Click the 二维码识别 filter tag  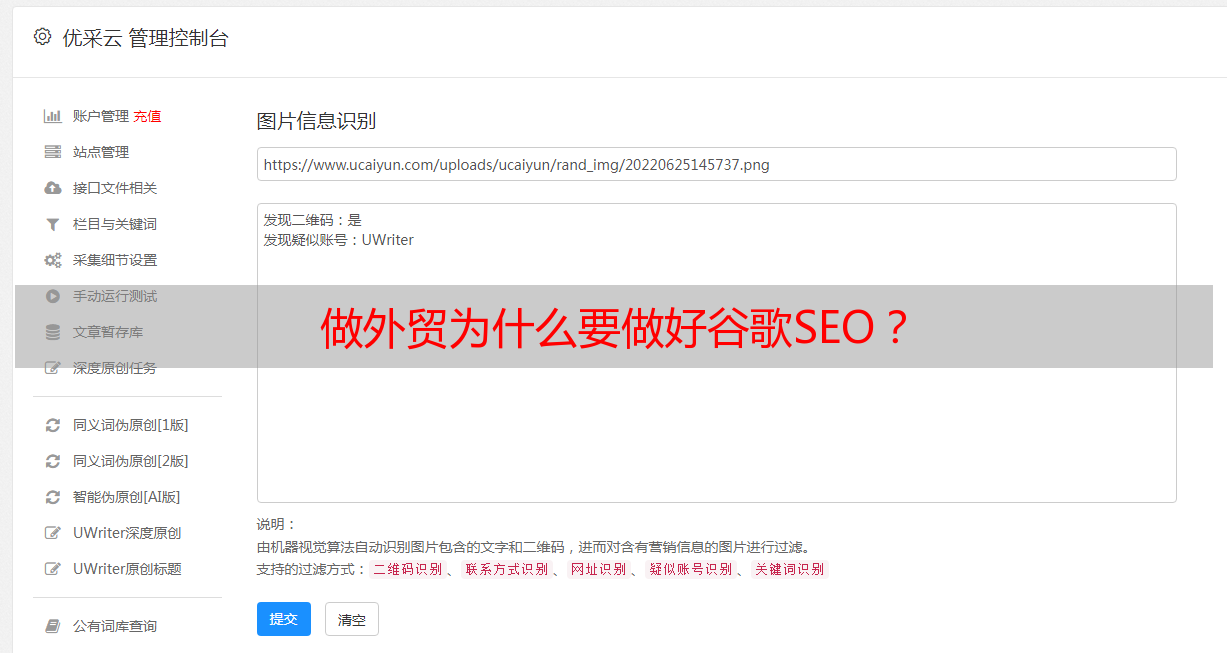[x=408, y=569]
